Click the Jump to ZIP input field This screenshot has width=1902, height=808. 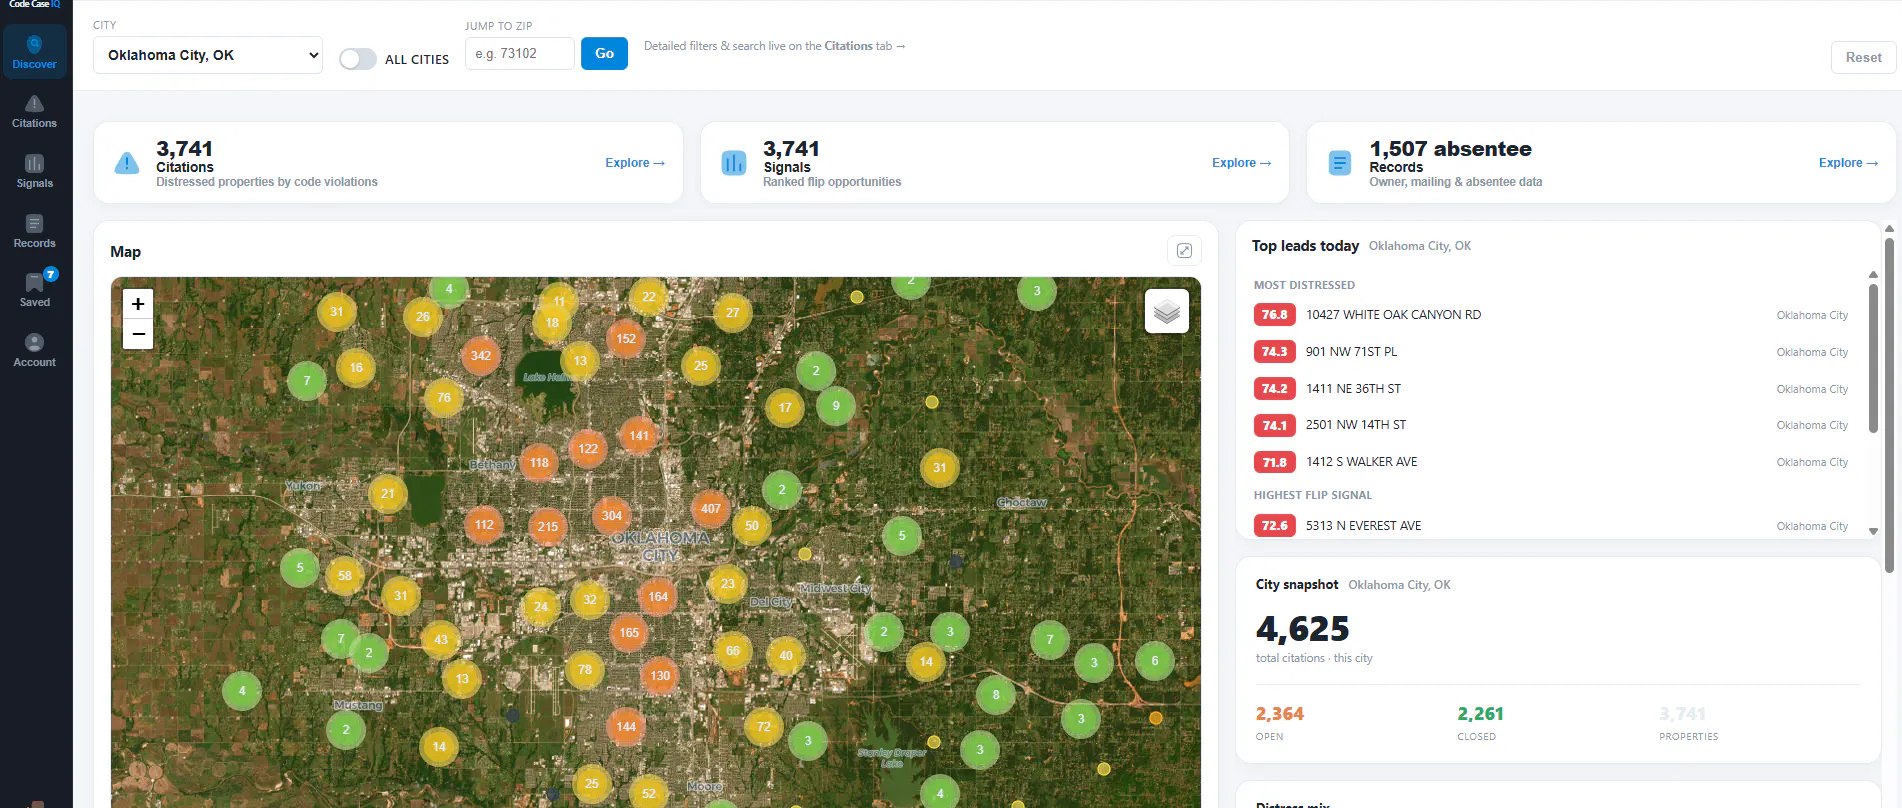(x=520, y=54)
